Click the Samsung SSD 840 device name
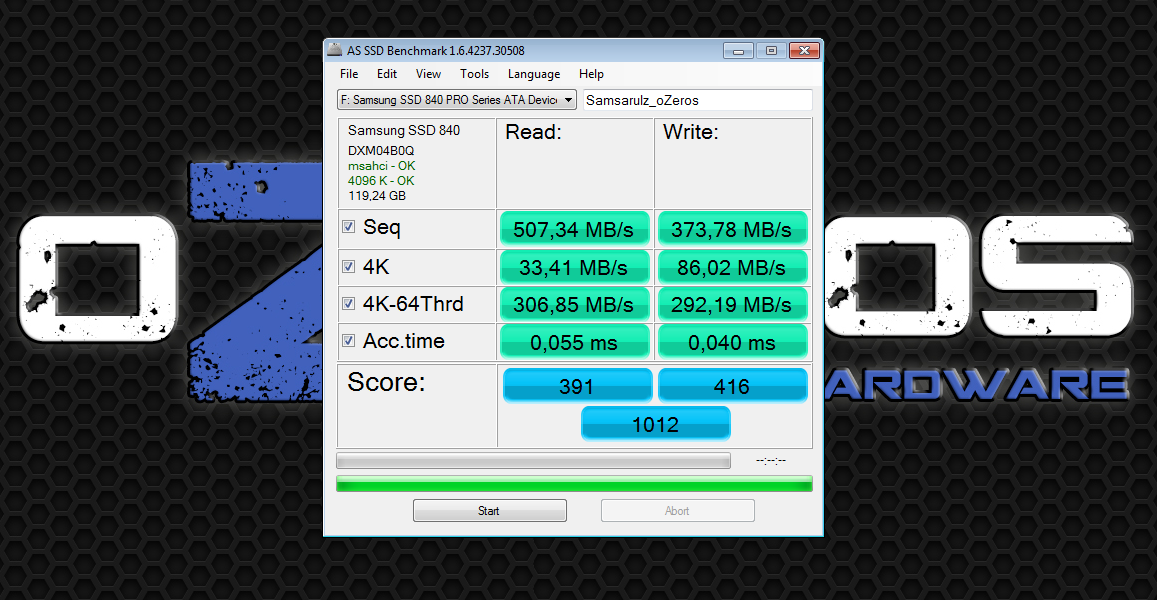This screenshot has width=1157, height=600. tap(404, 131)
